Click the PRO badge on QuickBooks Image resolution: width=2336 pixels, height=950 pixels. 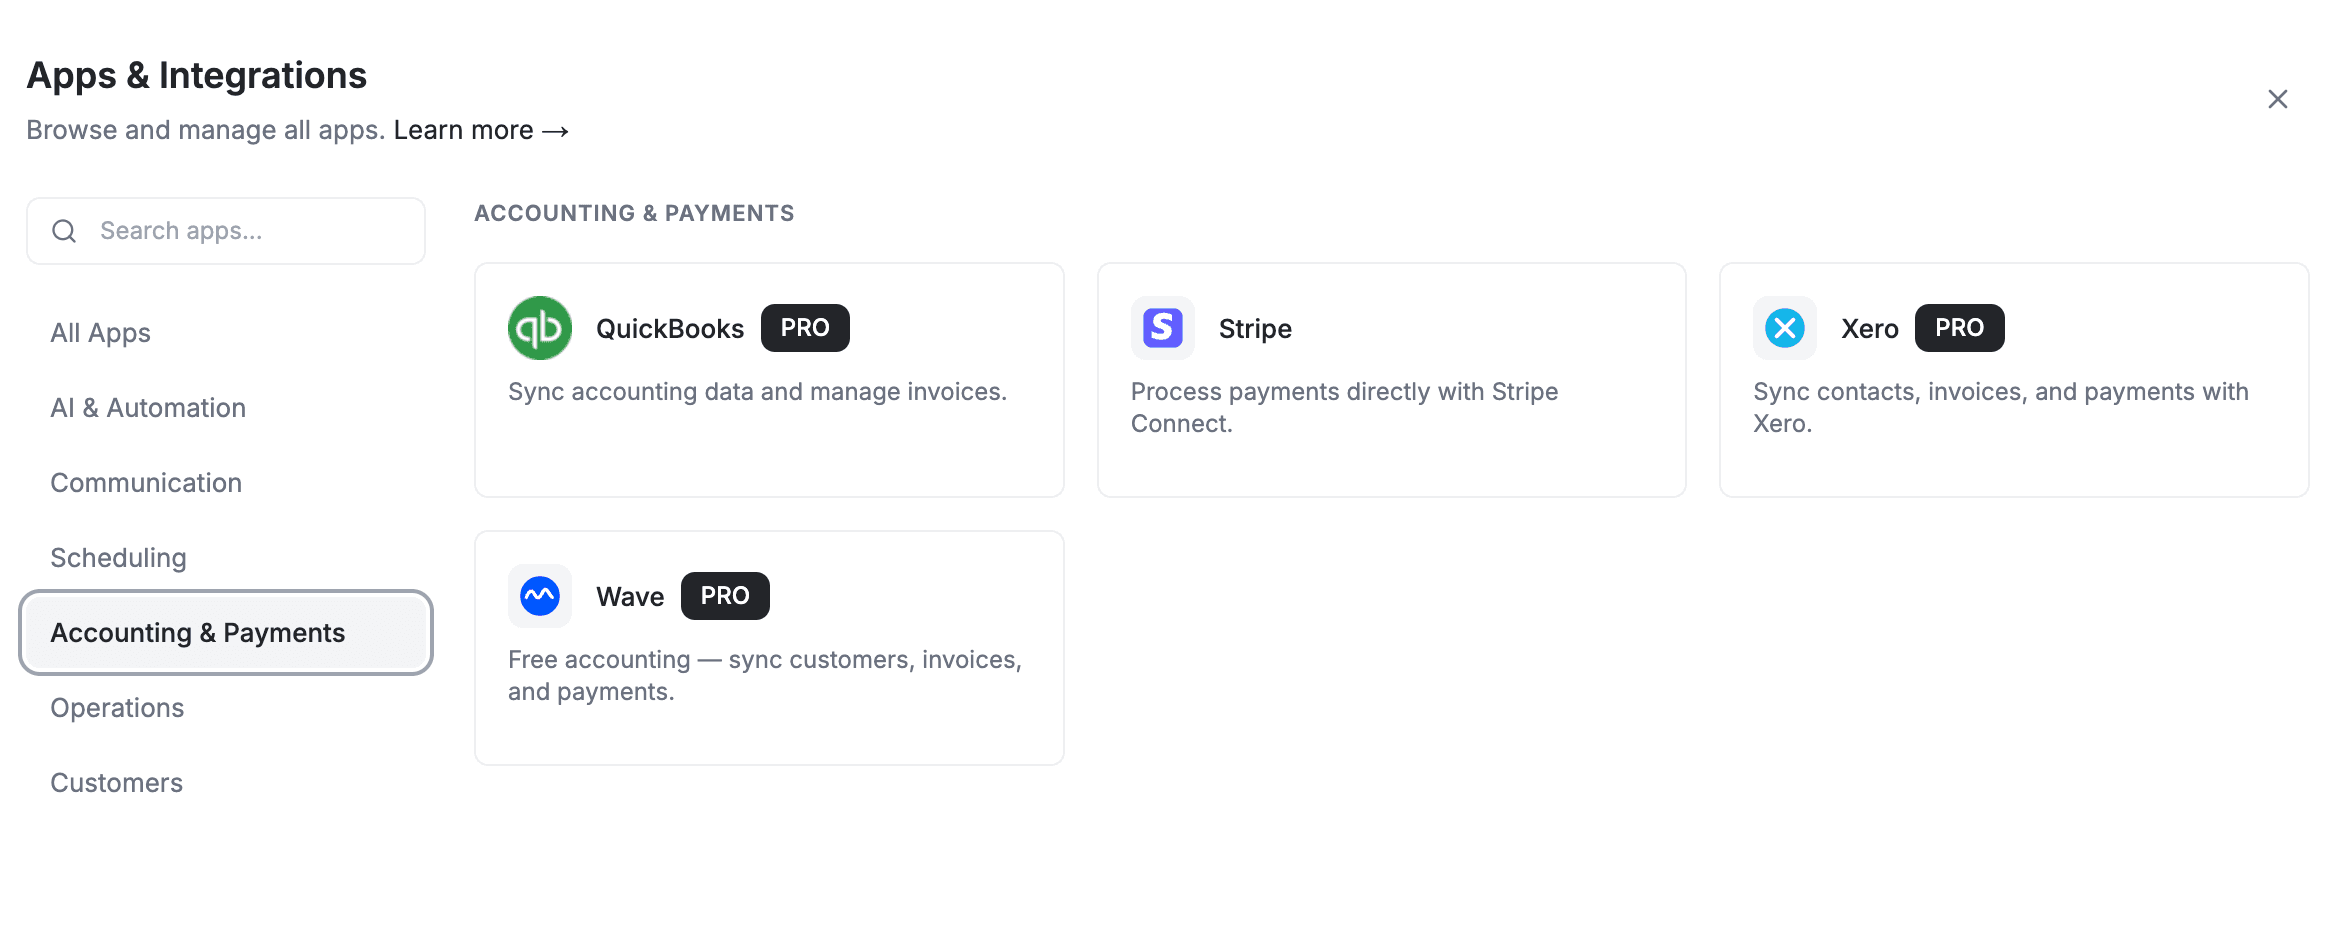805,327
